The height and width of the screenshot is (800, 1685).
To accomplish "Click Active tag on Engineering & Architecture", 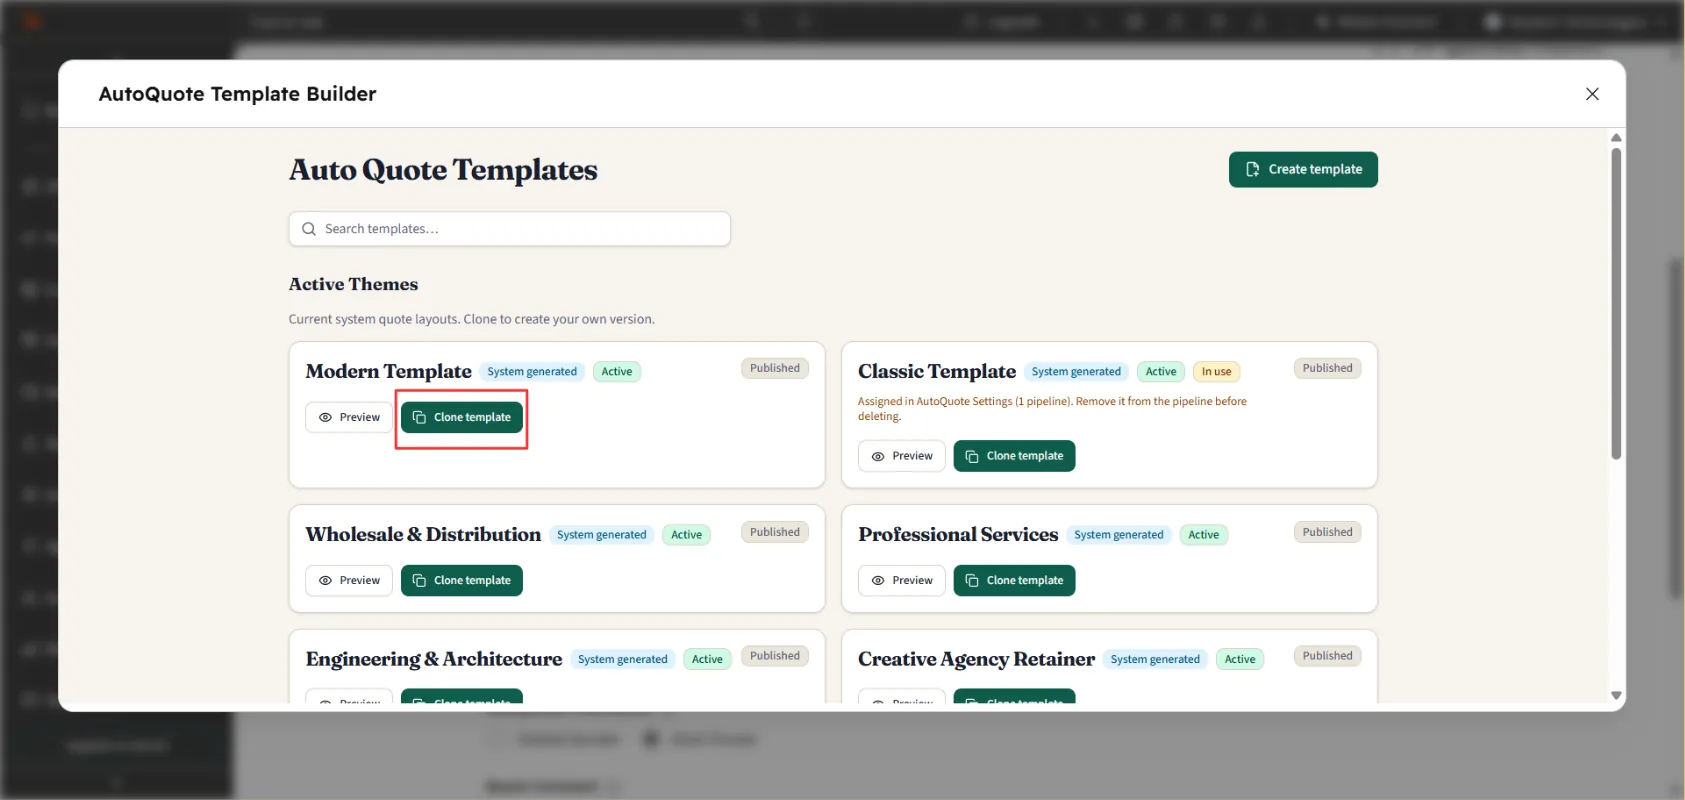I will click(x=707, y=659).
